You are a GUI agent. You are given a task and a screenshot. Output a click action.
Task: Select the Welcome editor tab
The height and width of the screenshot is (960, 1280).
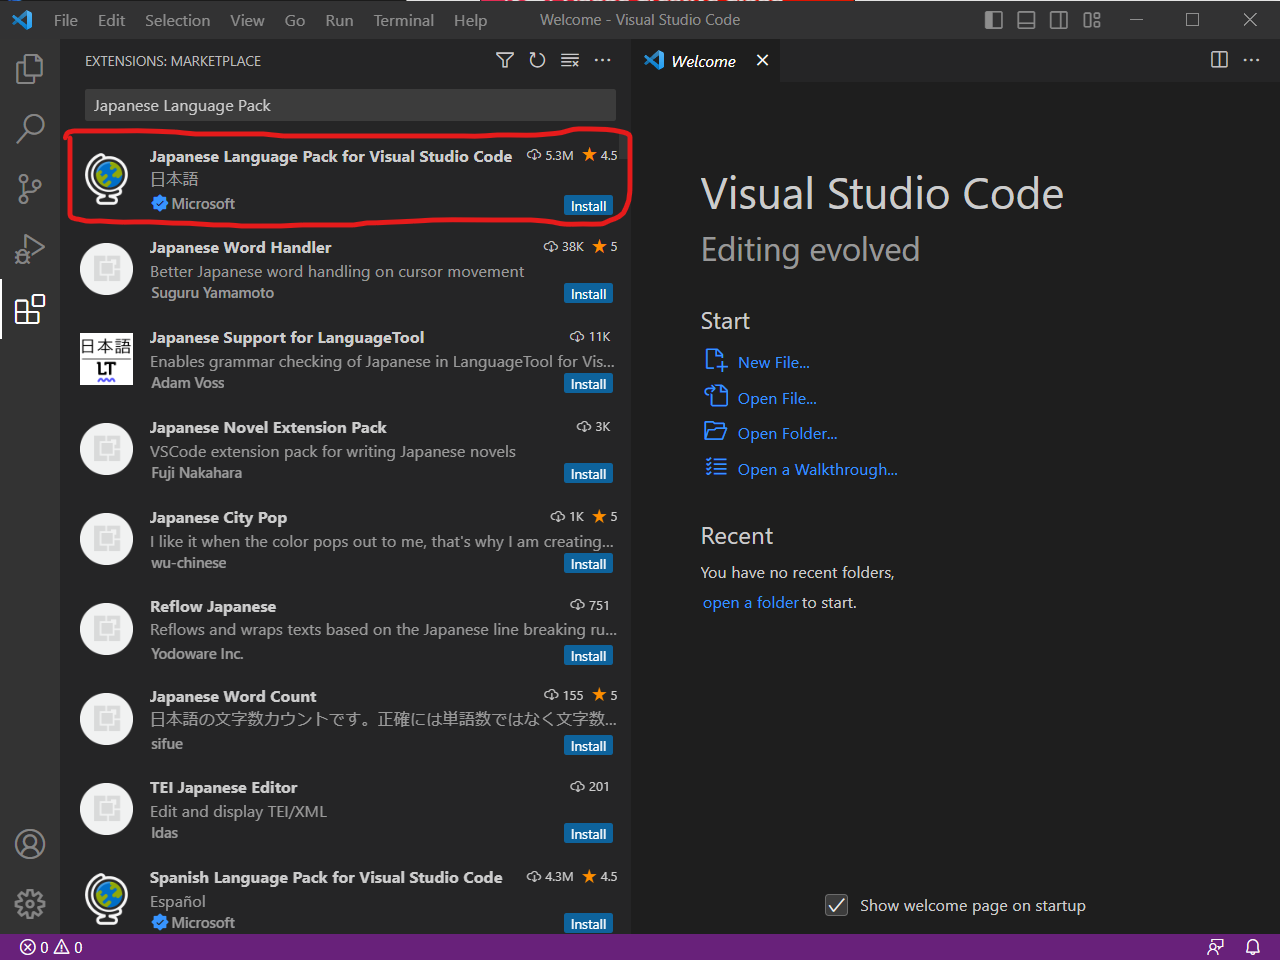click(x=703, y=61)
